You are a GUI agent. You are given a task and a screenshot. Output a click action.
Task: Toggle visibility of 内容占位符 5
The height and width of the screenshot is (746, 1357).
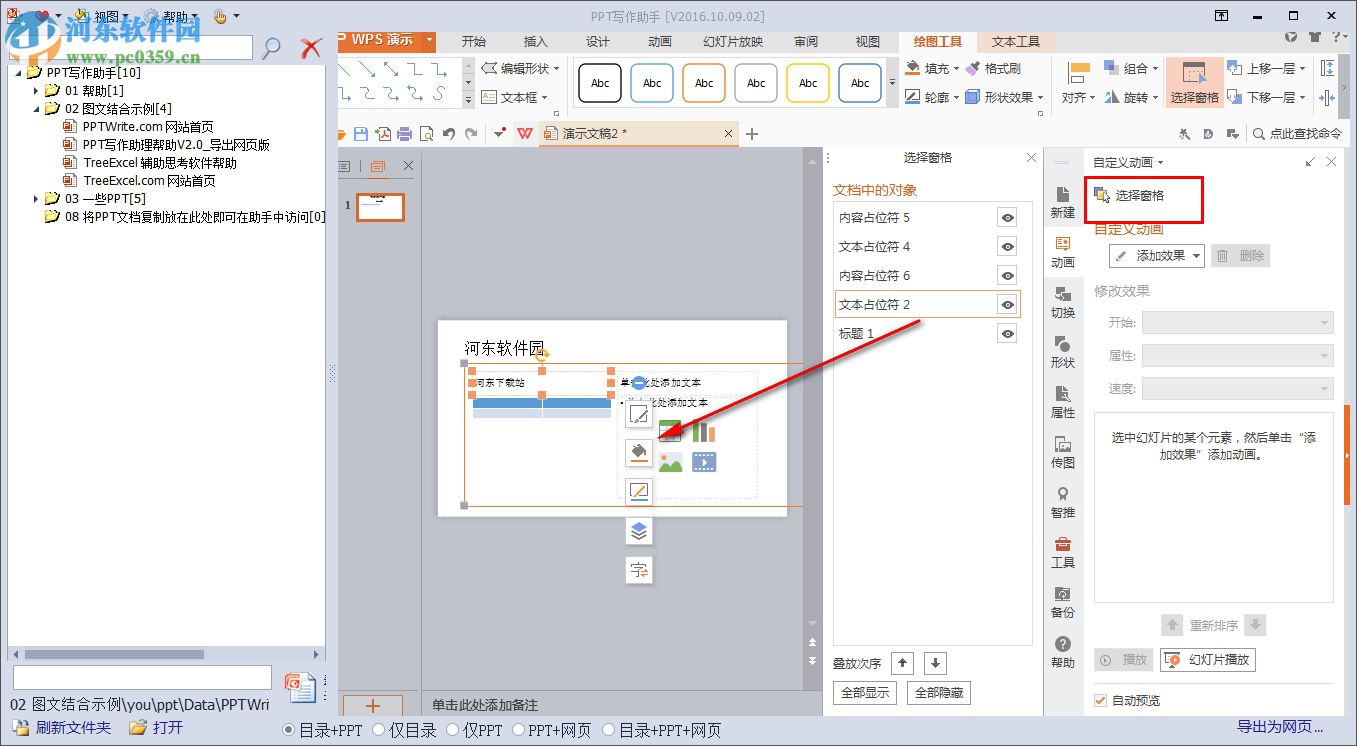tap(1008, 217)
